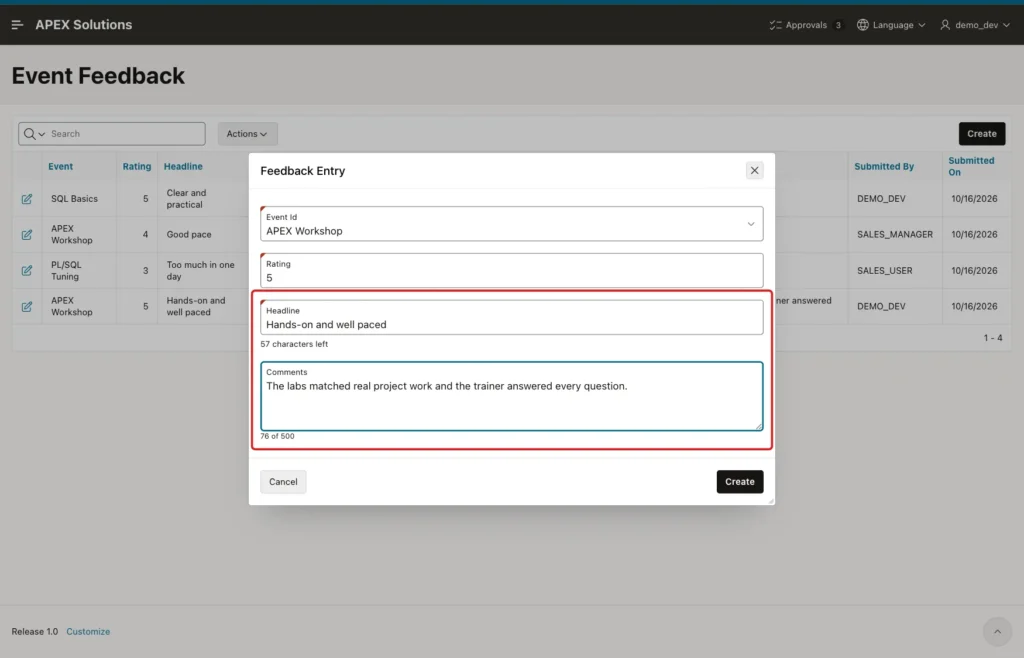Click the Cancel button

coord(283,482)
